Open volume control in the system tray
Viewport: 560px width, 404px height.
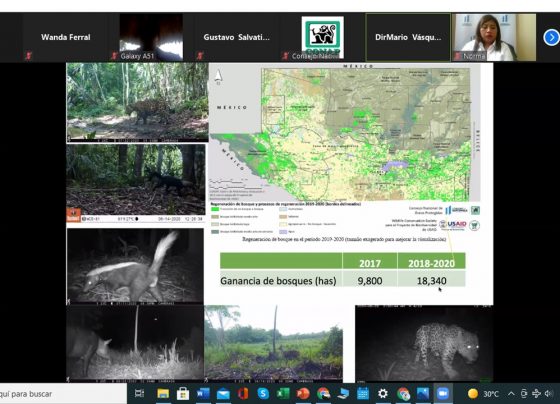point(549,394)
